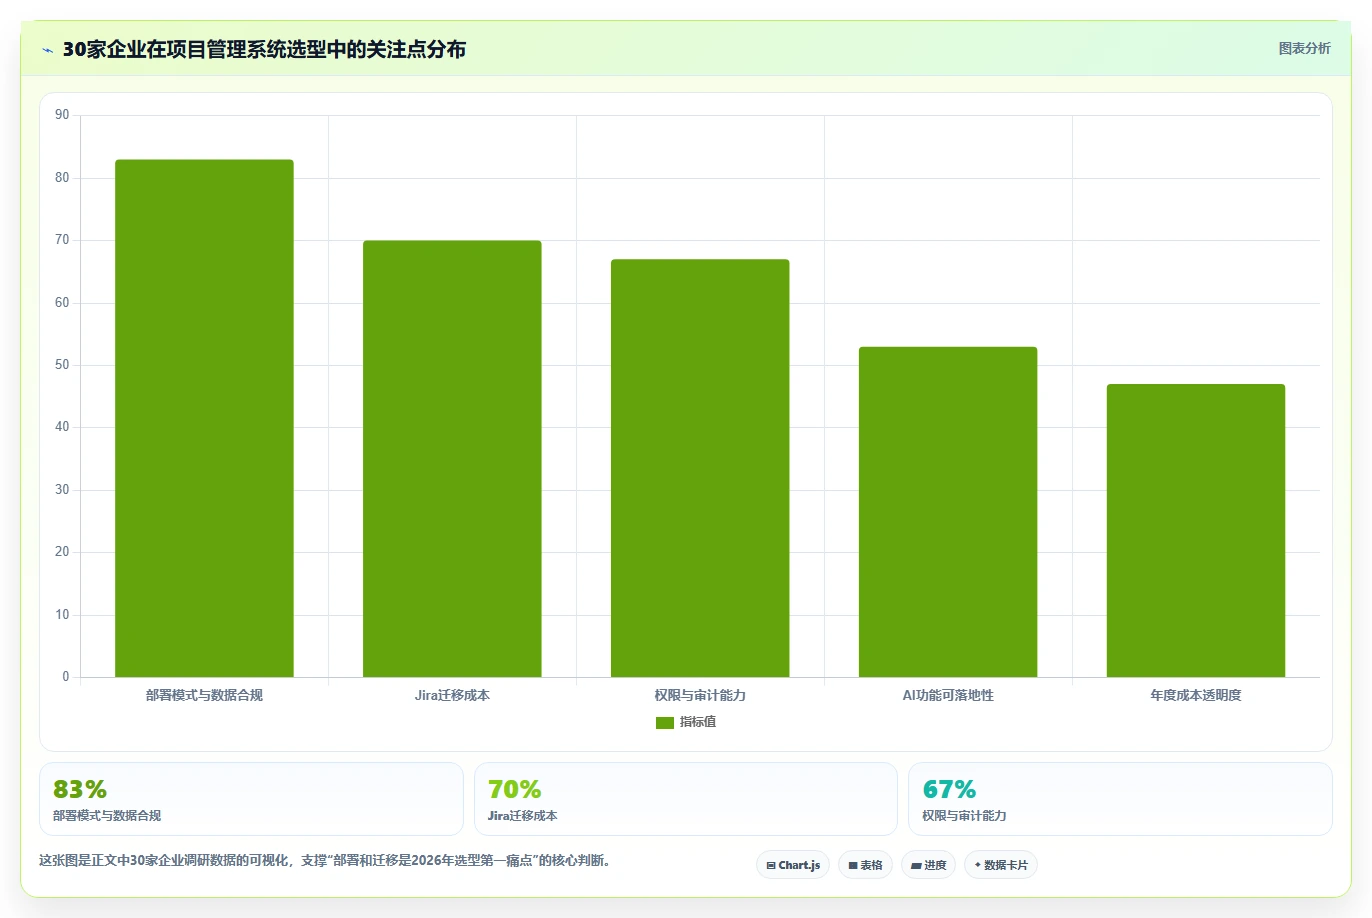The height and width of the screenshot is (918, 1372).
Task: Click the chart title 30家企业在项目管理系统选型中的关注点分布
Action: 264,50
